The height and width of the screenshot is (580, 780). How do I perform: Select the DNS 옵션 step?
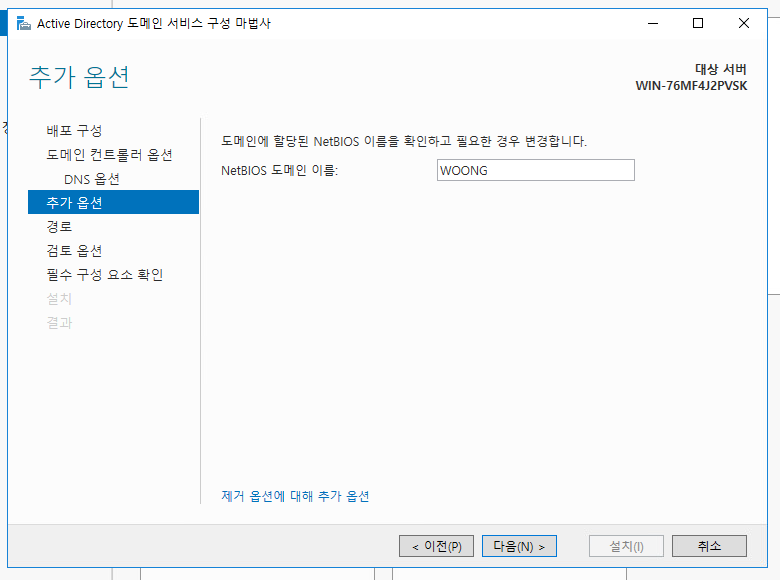92,179
